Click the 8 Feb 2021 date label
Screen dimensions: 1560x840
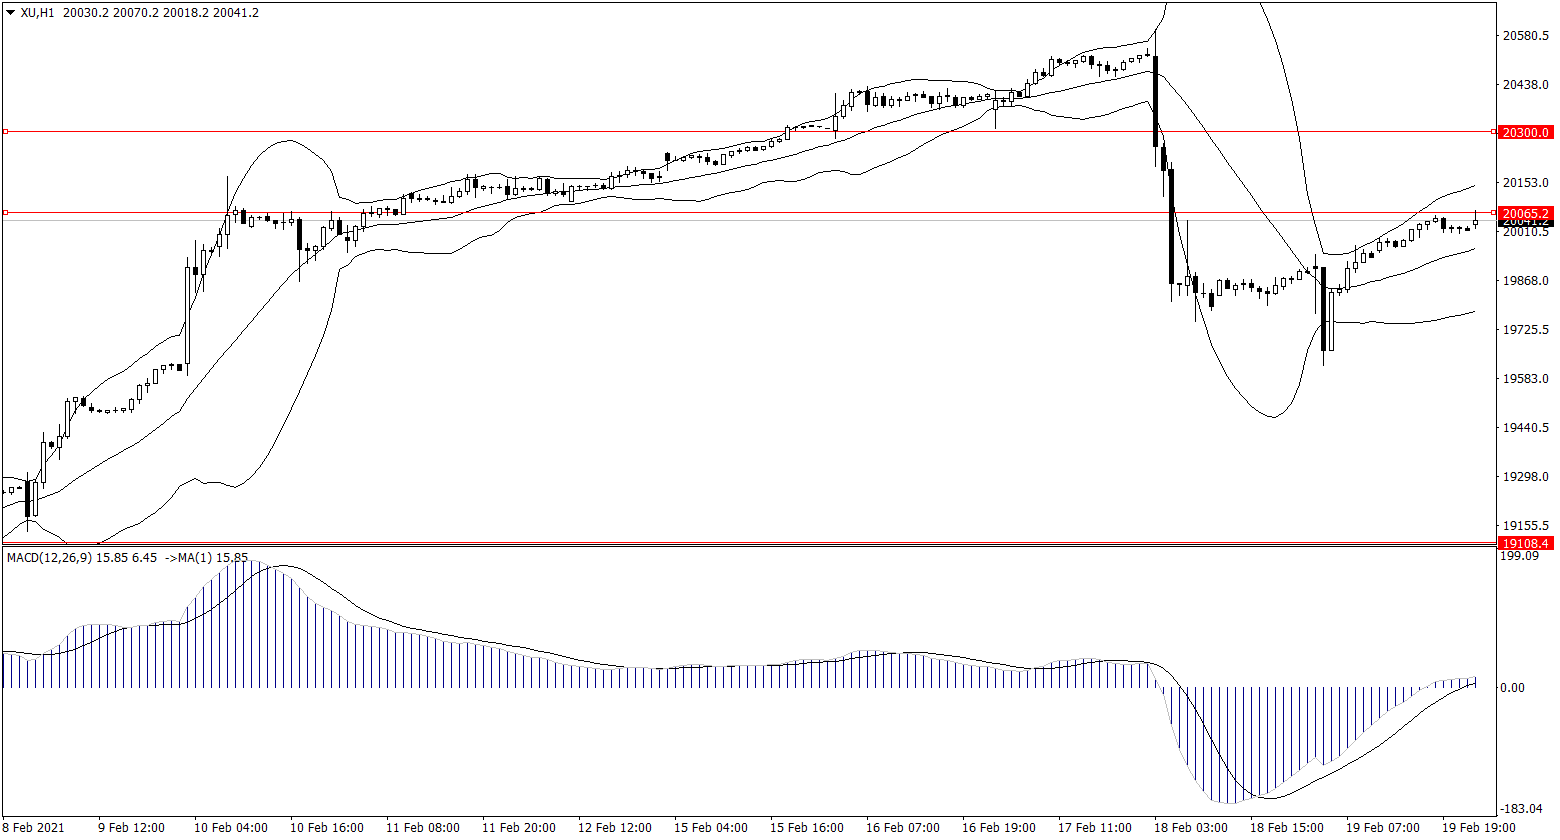35,828
